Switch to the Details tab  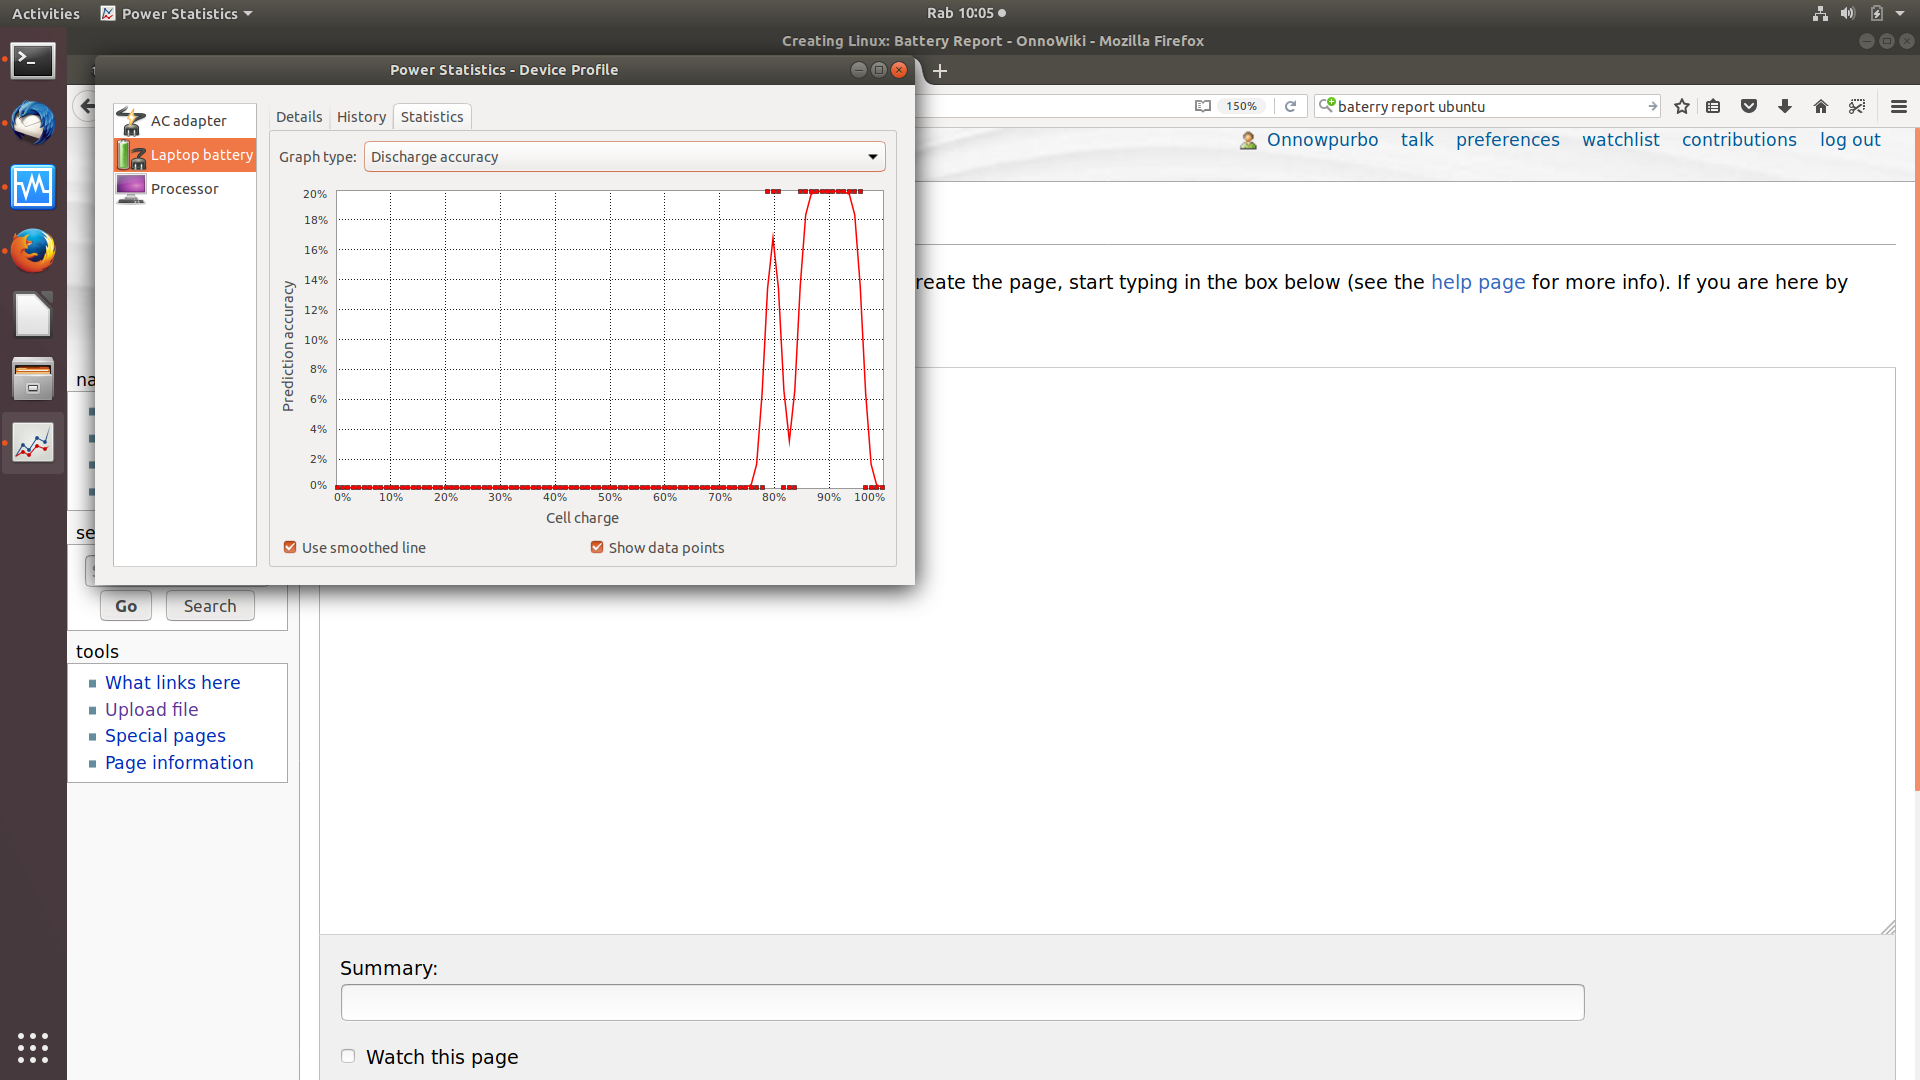(x=299, y=117)
